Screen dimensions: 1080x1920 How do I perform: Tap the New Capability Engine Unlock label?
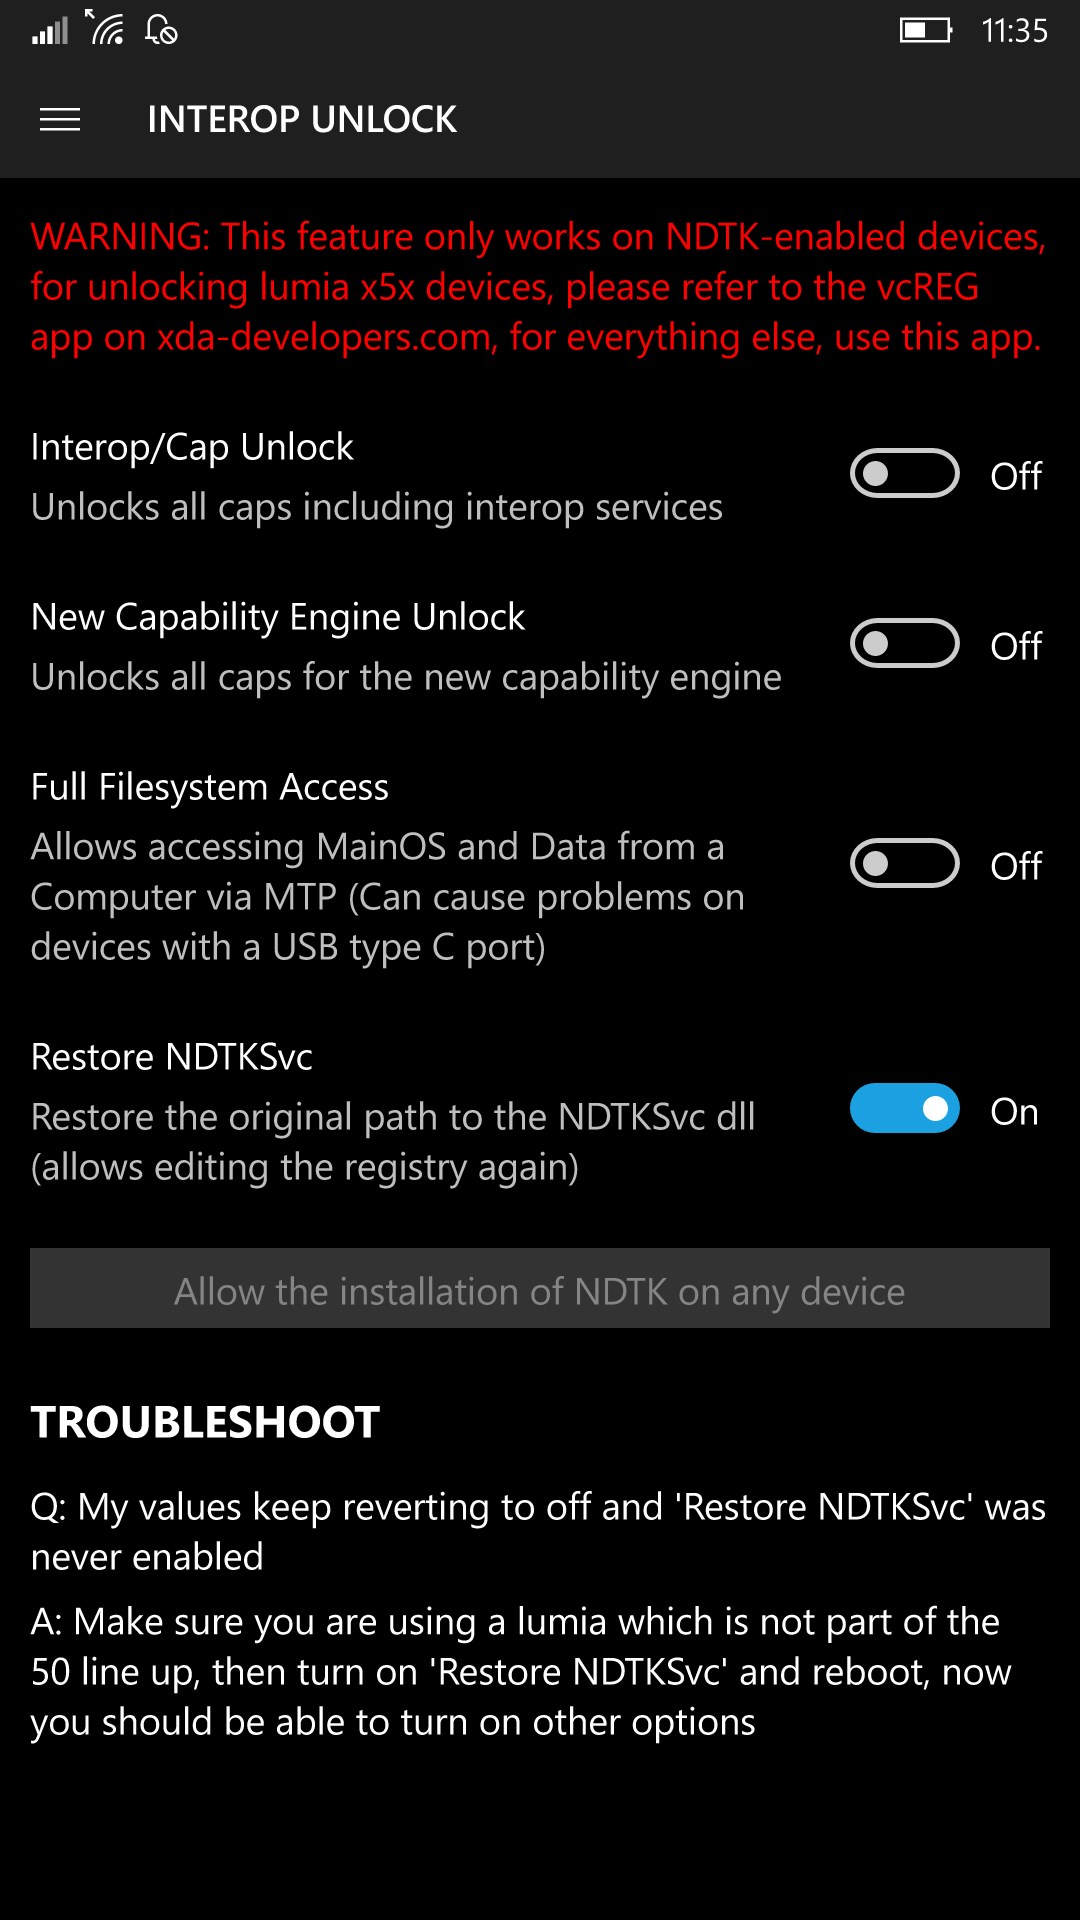[x=278, y=617]
